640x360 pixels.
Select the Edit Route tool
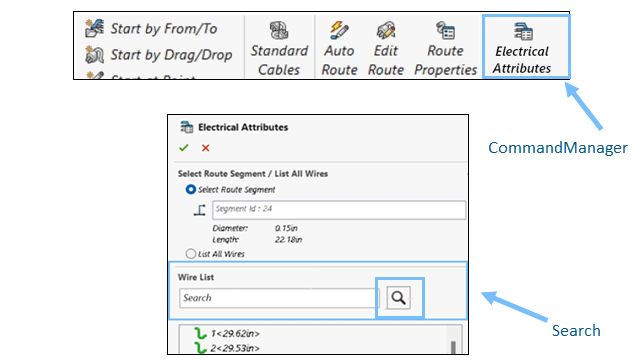click(386, 48)
